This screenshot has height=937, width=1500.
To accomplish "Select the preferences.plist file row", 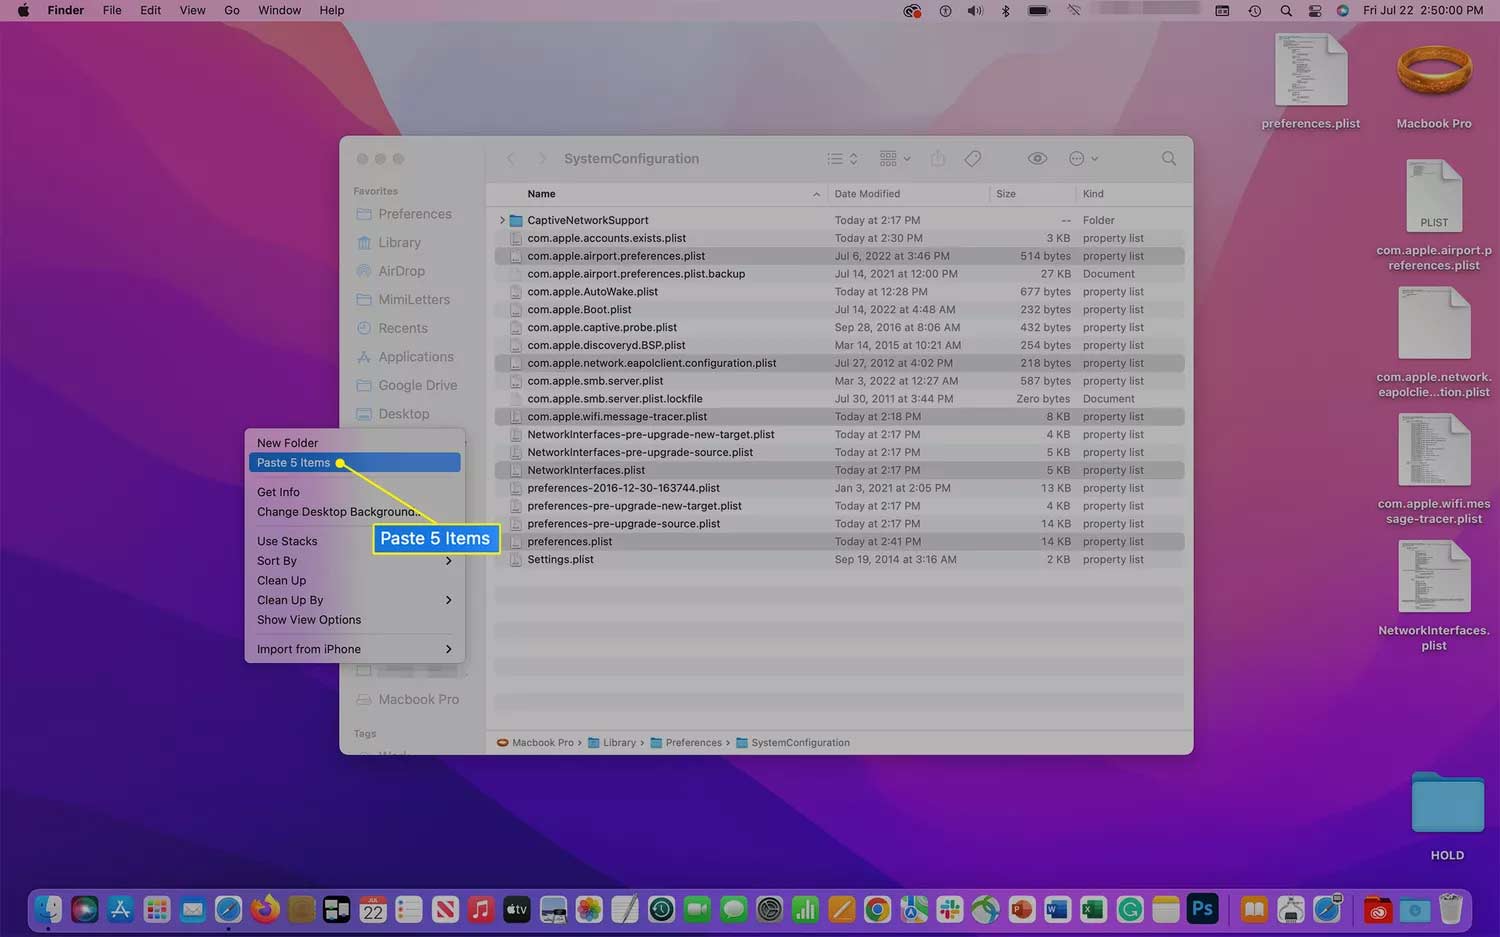I will pos(570,541).
